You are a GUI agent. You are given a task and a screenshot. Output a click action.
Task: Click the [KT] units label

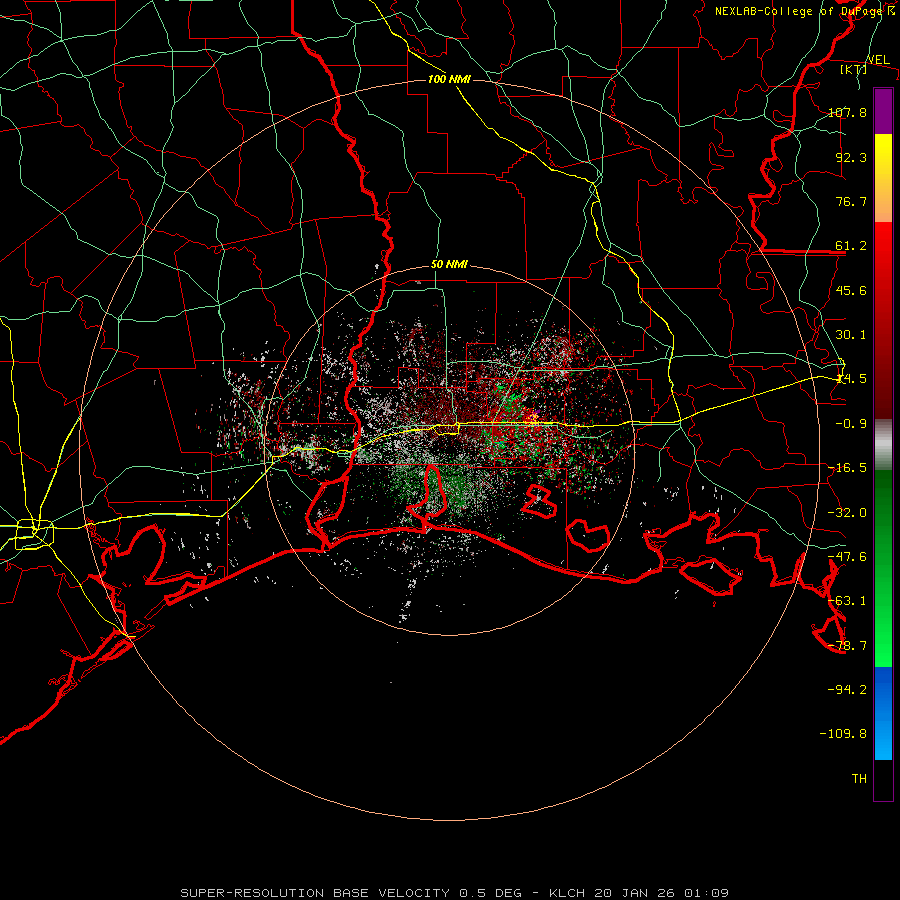(854, 69)
